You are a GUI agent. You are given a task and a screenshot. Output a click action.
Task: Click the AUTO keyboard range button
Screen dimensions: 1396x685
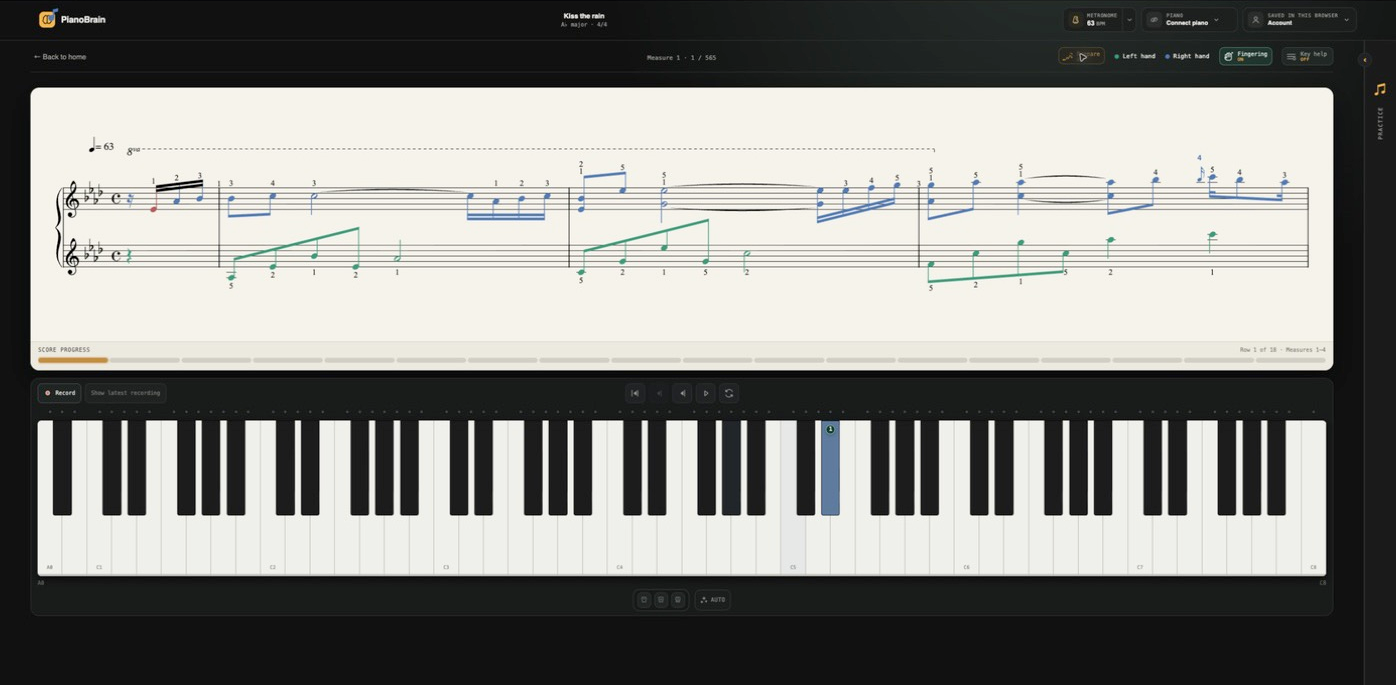(x=712, y=600)
